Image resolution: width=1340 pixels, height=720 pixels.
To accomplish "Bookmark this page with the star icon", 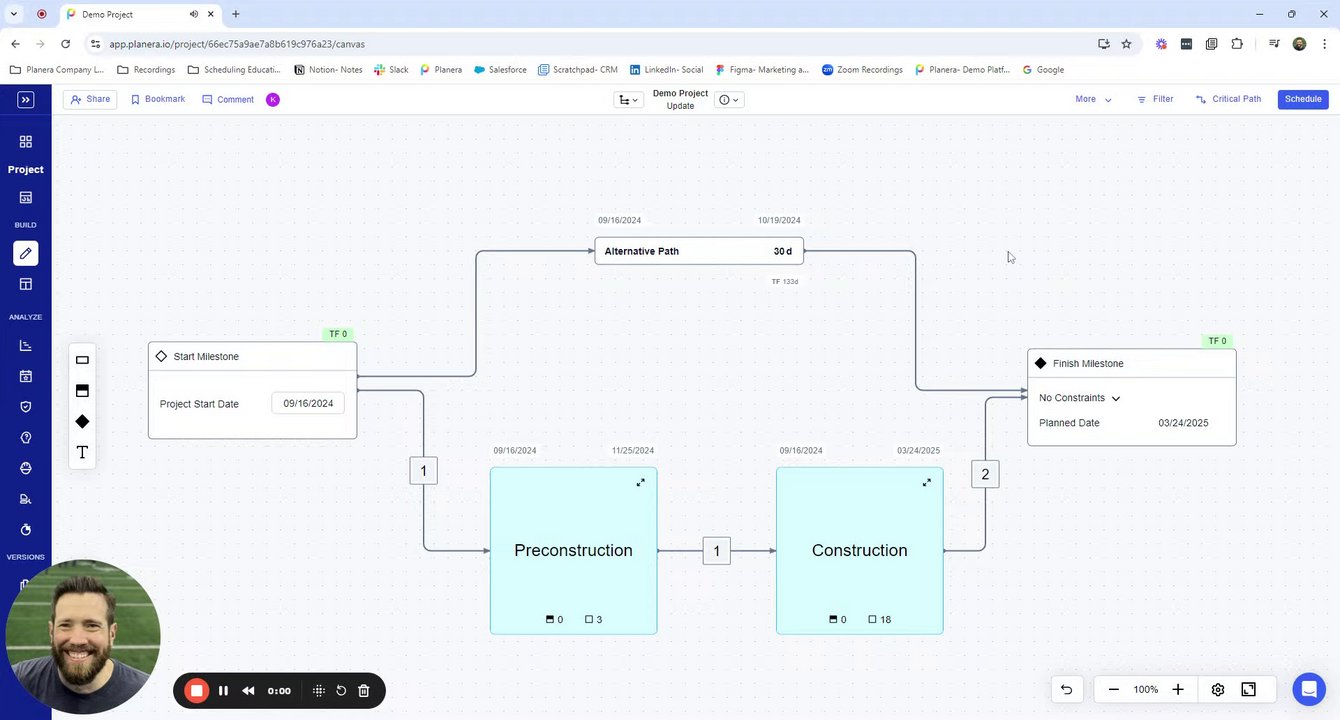I will 1126,44.
